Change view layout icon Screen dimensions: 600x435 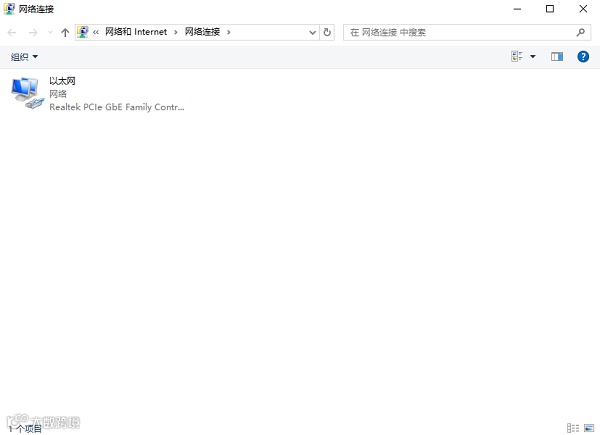(x=517, y=57)
